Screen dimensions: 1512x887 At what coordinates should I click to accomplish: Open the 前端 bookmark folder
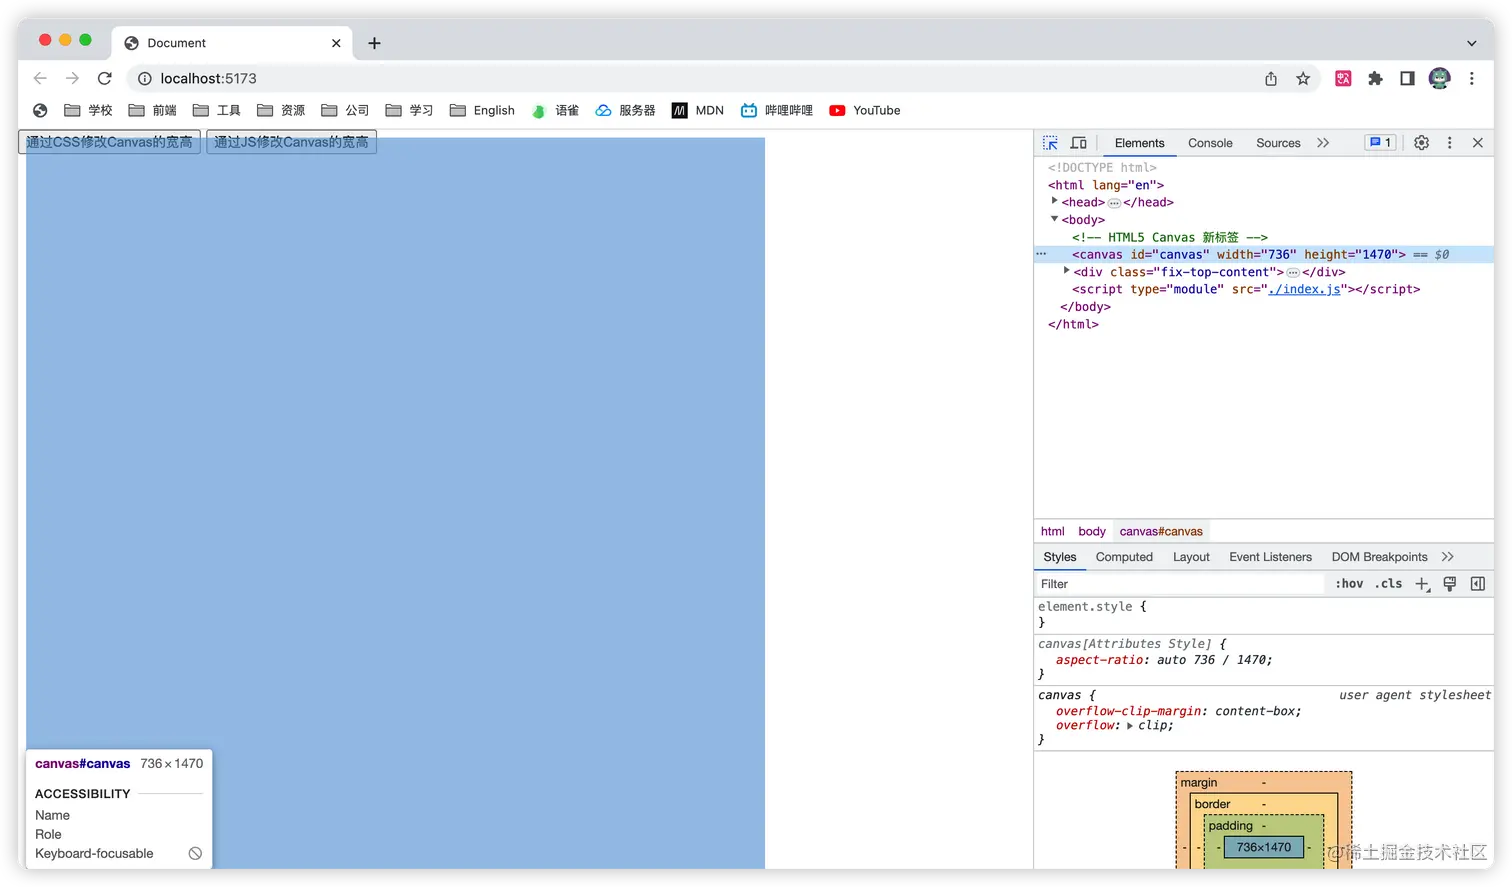coord(152,110)
